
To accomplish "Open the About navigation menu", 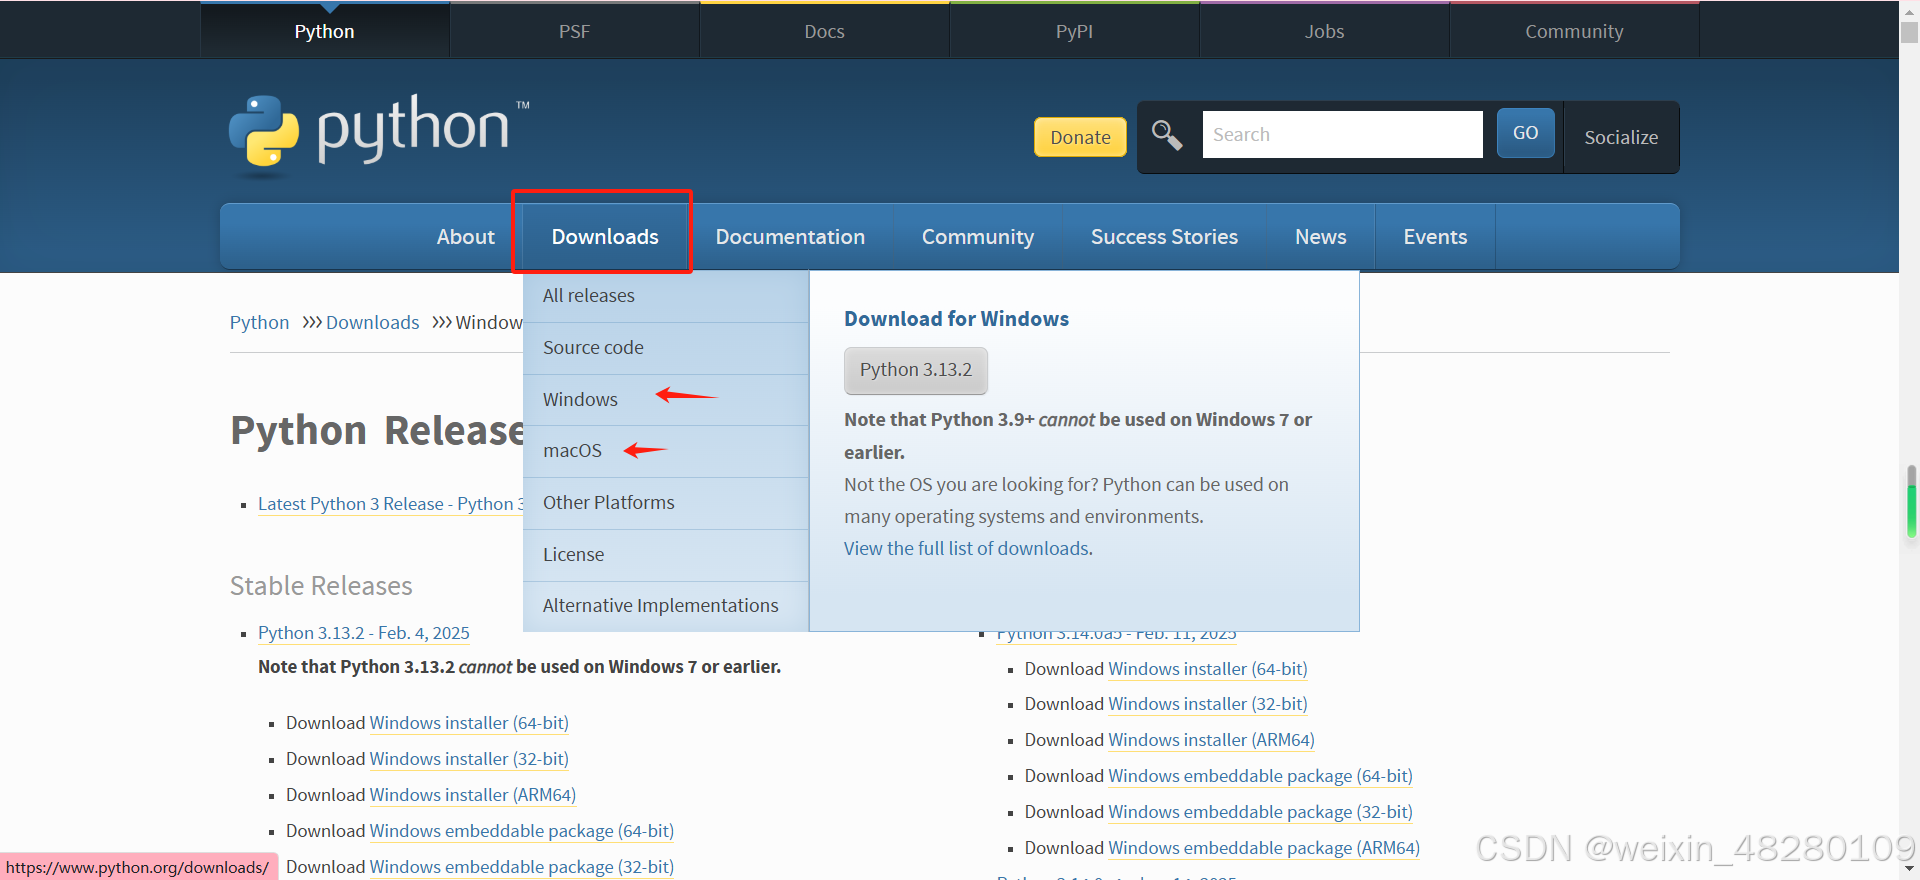I will tap(465, 237).
